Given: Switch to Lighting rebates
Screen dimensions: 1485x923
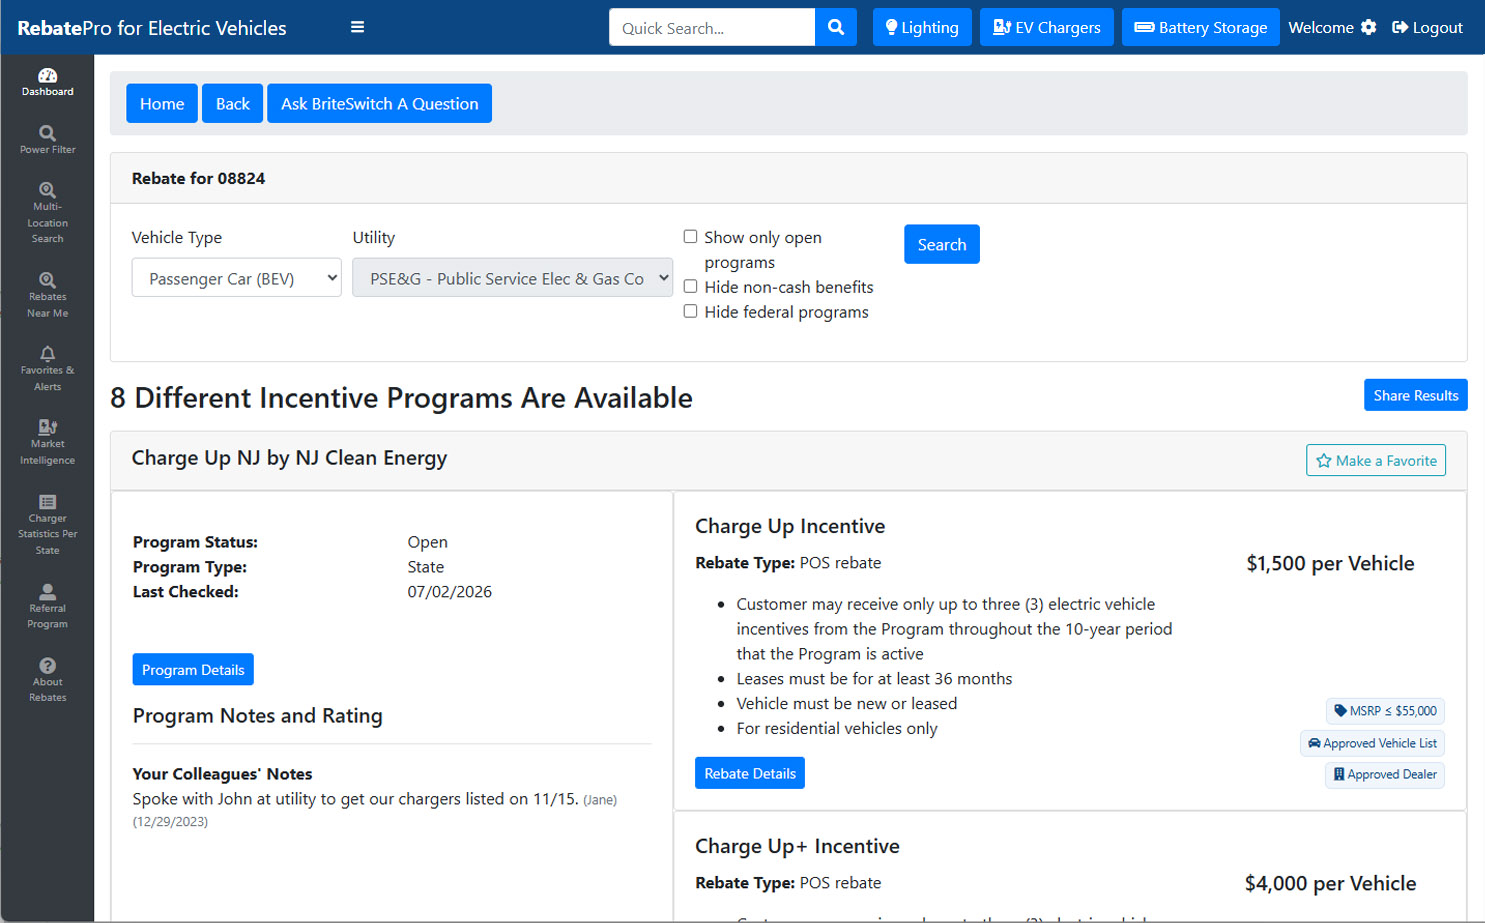Looking at the screenshot, I should pyautogui.click(x=922, y=27).
